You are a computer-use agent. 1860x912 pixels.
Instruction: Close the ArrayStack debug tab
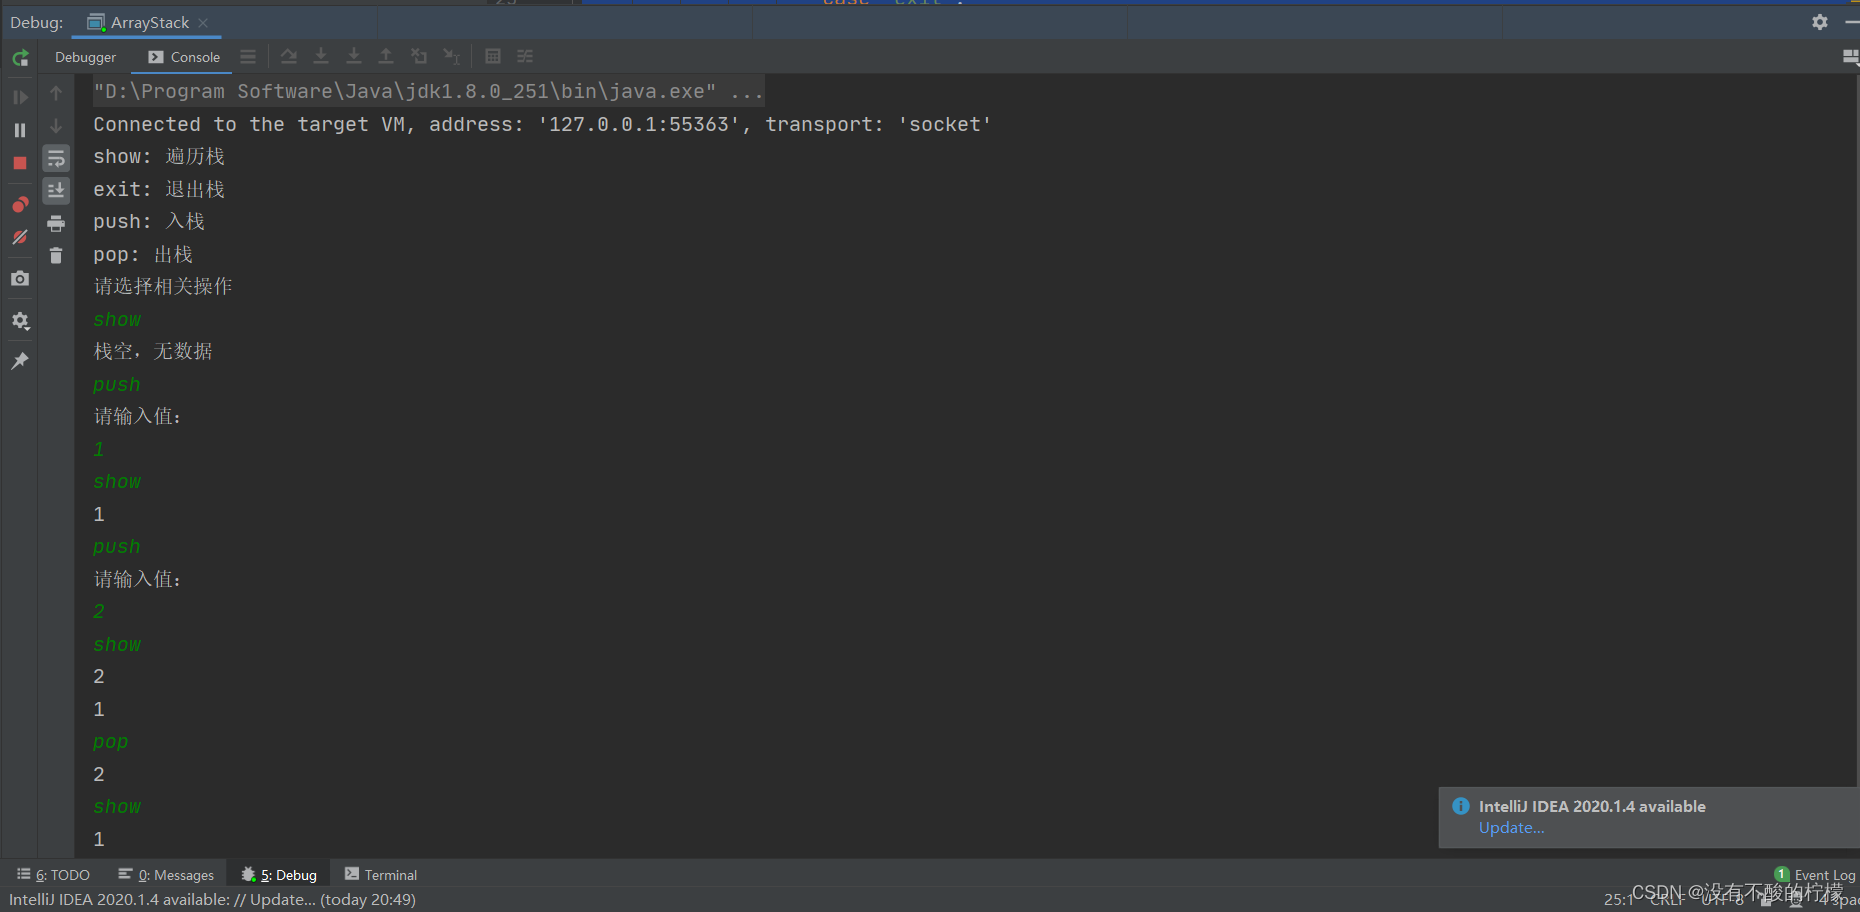[x=203, y=22]
